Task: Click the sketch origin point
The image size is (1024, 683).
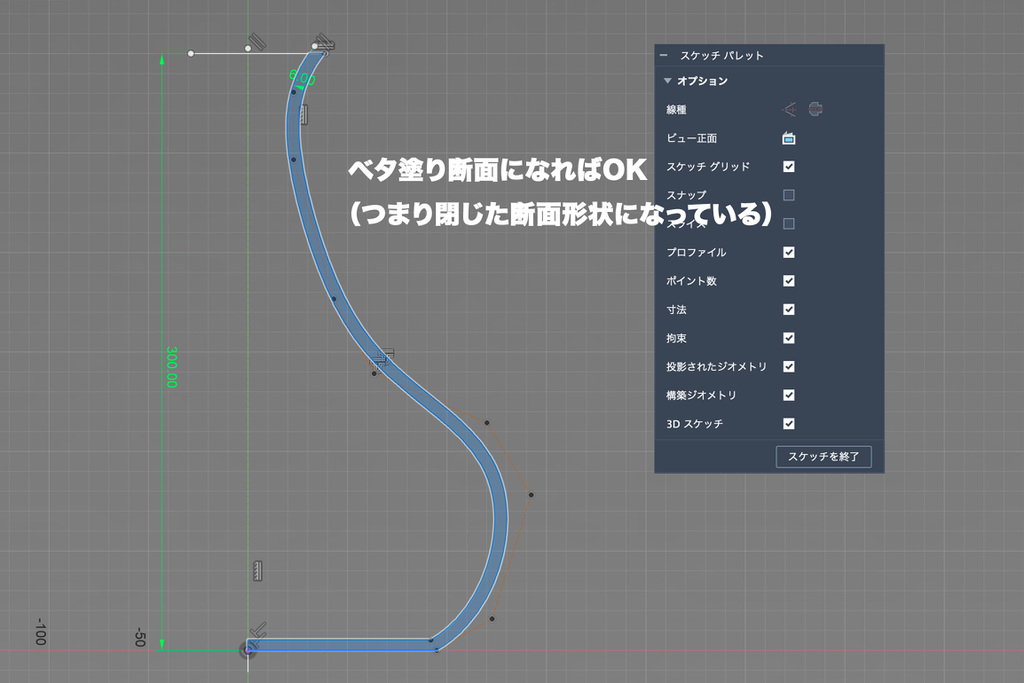Action: point(248,650)
